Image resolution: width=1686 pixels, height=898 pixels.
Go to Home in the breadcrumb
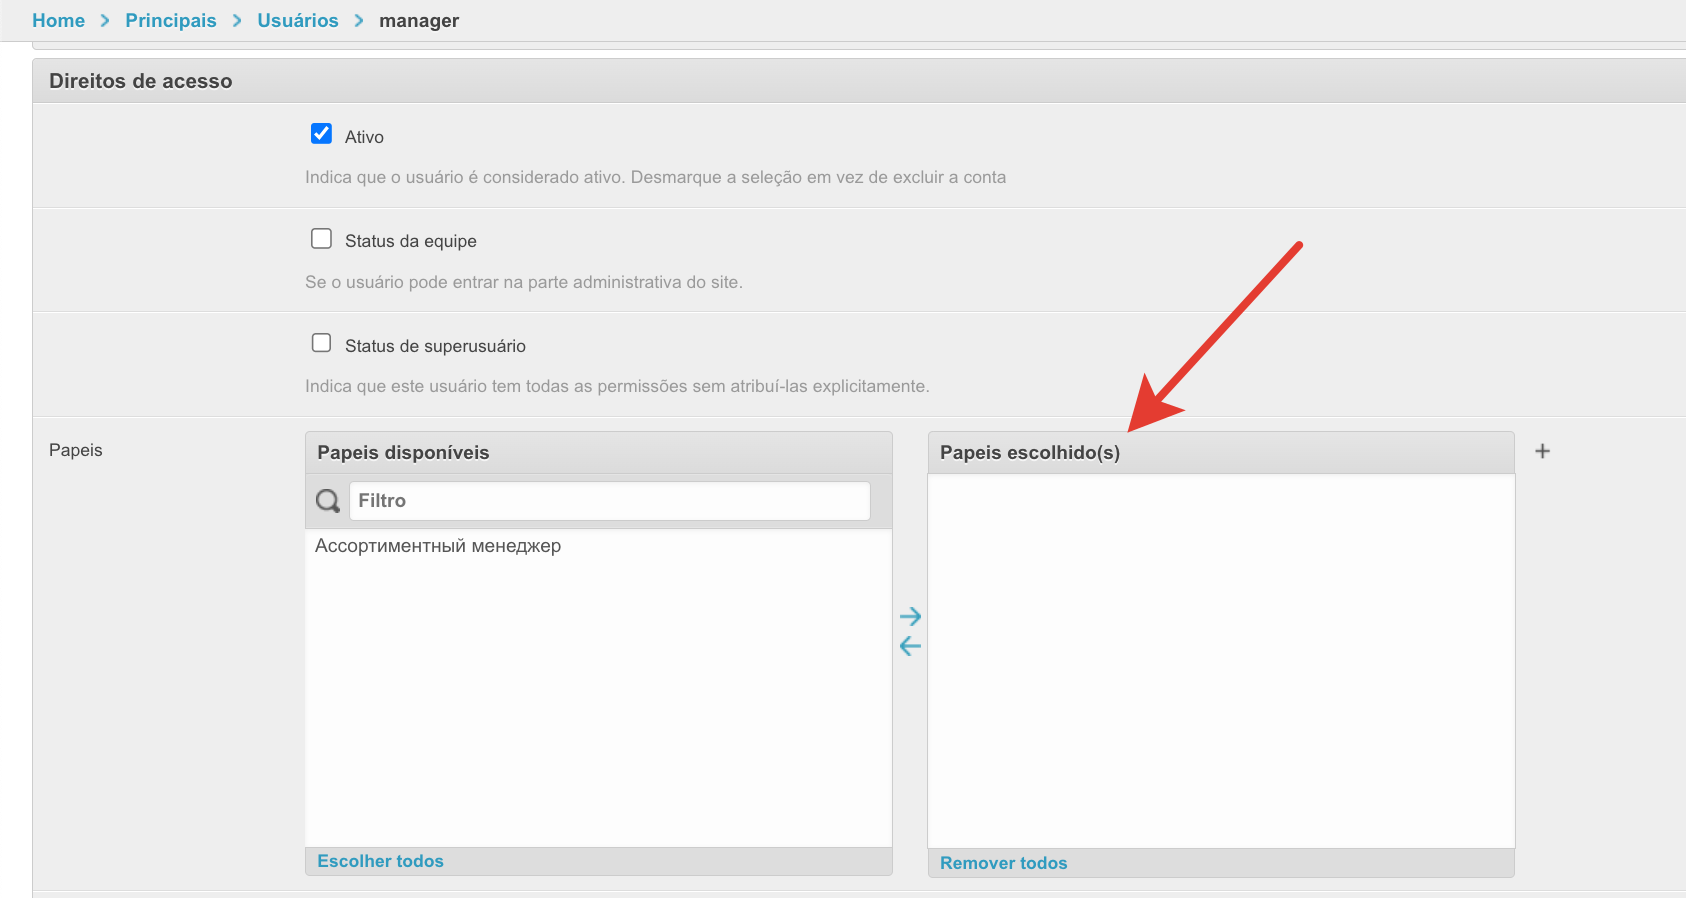coord(58,21)
